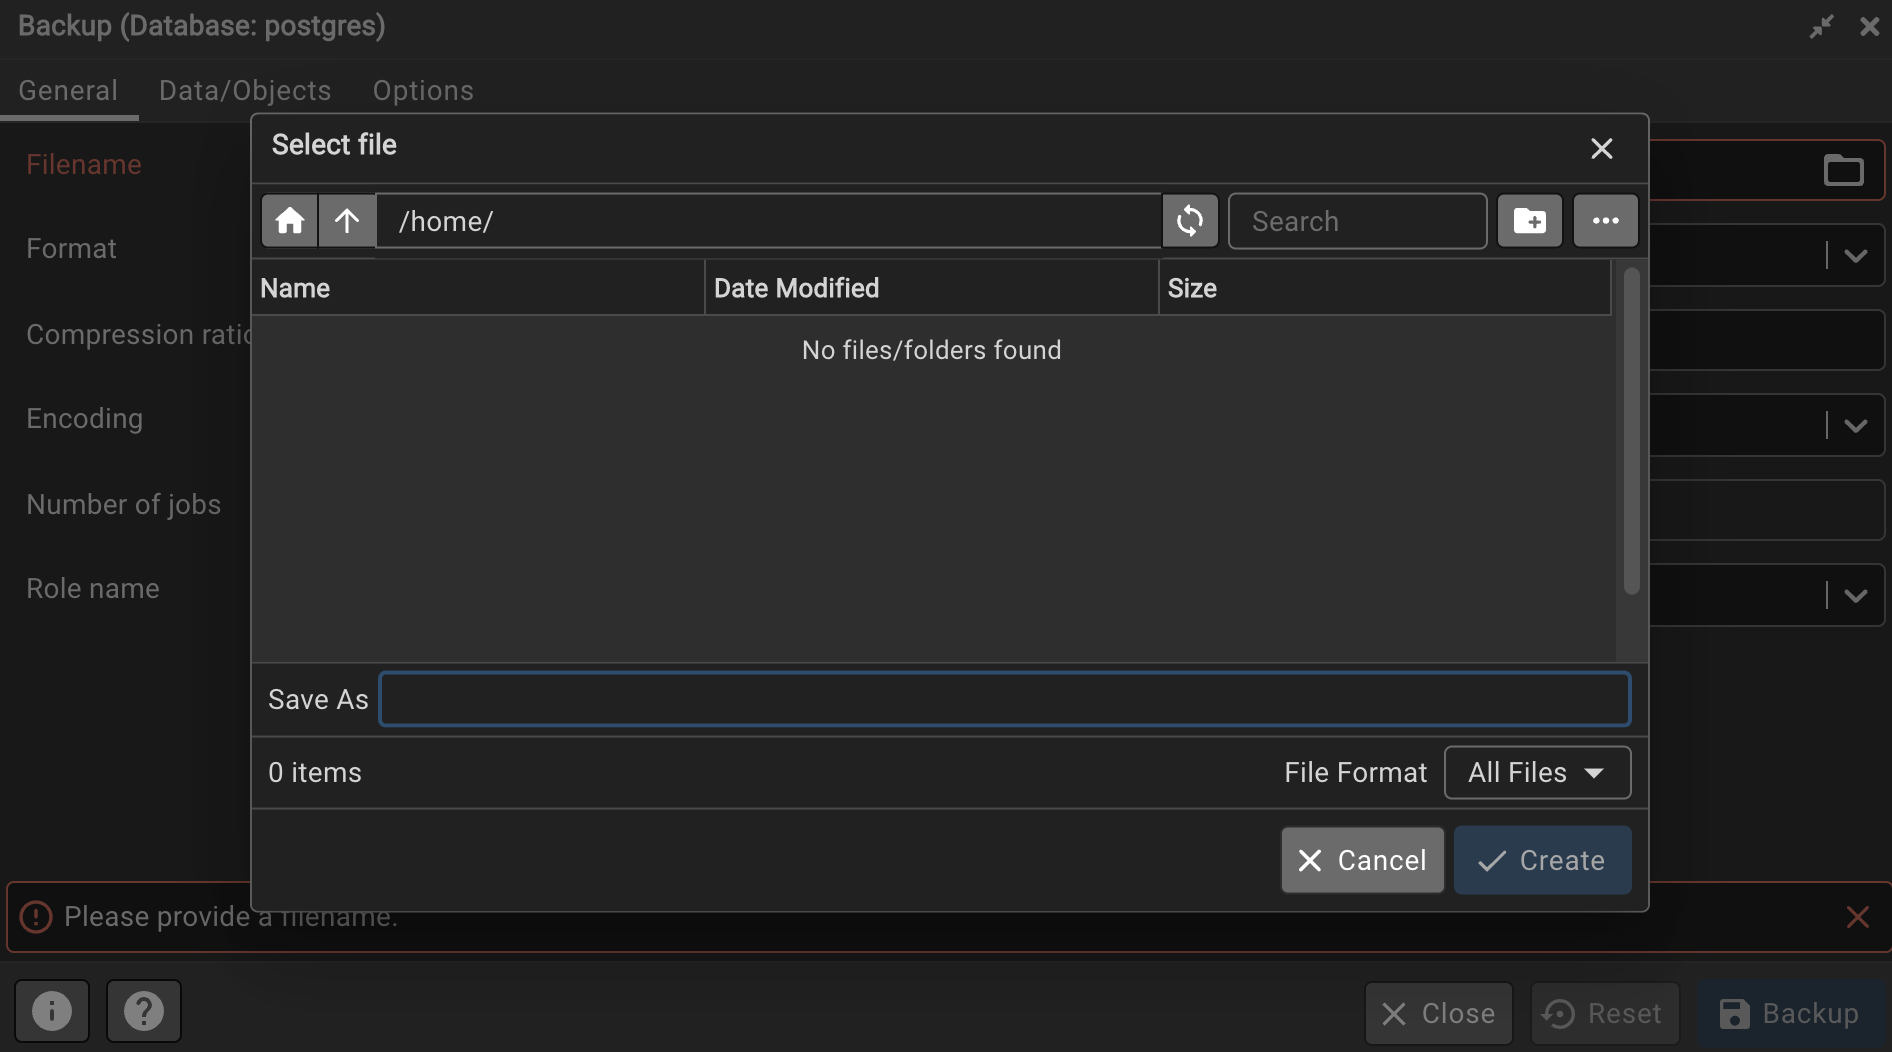Click the info icon

pyautogui.click(x=52, y=1011)
